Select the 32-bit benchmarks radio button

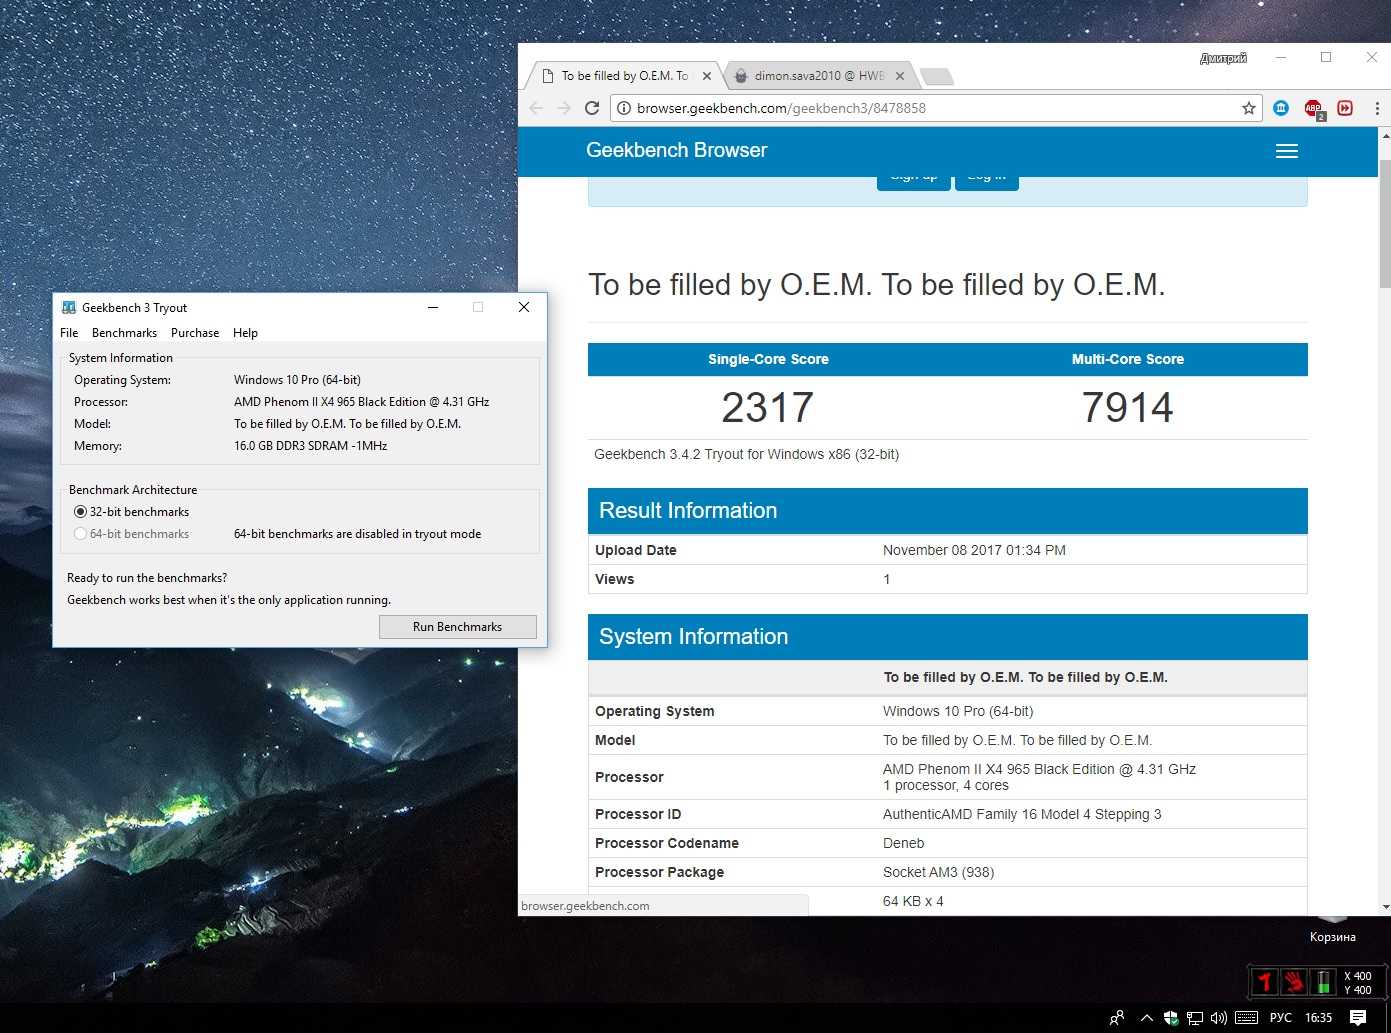[81, 512]
